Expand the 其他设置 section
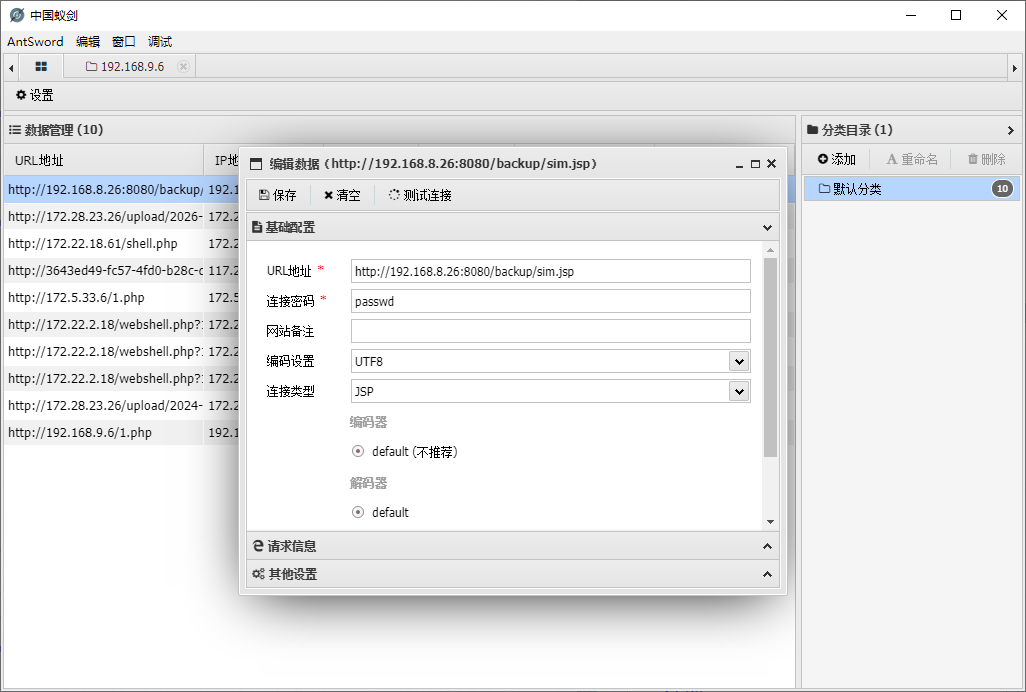 [x=512, y=574]
